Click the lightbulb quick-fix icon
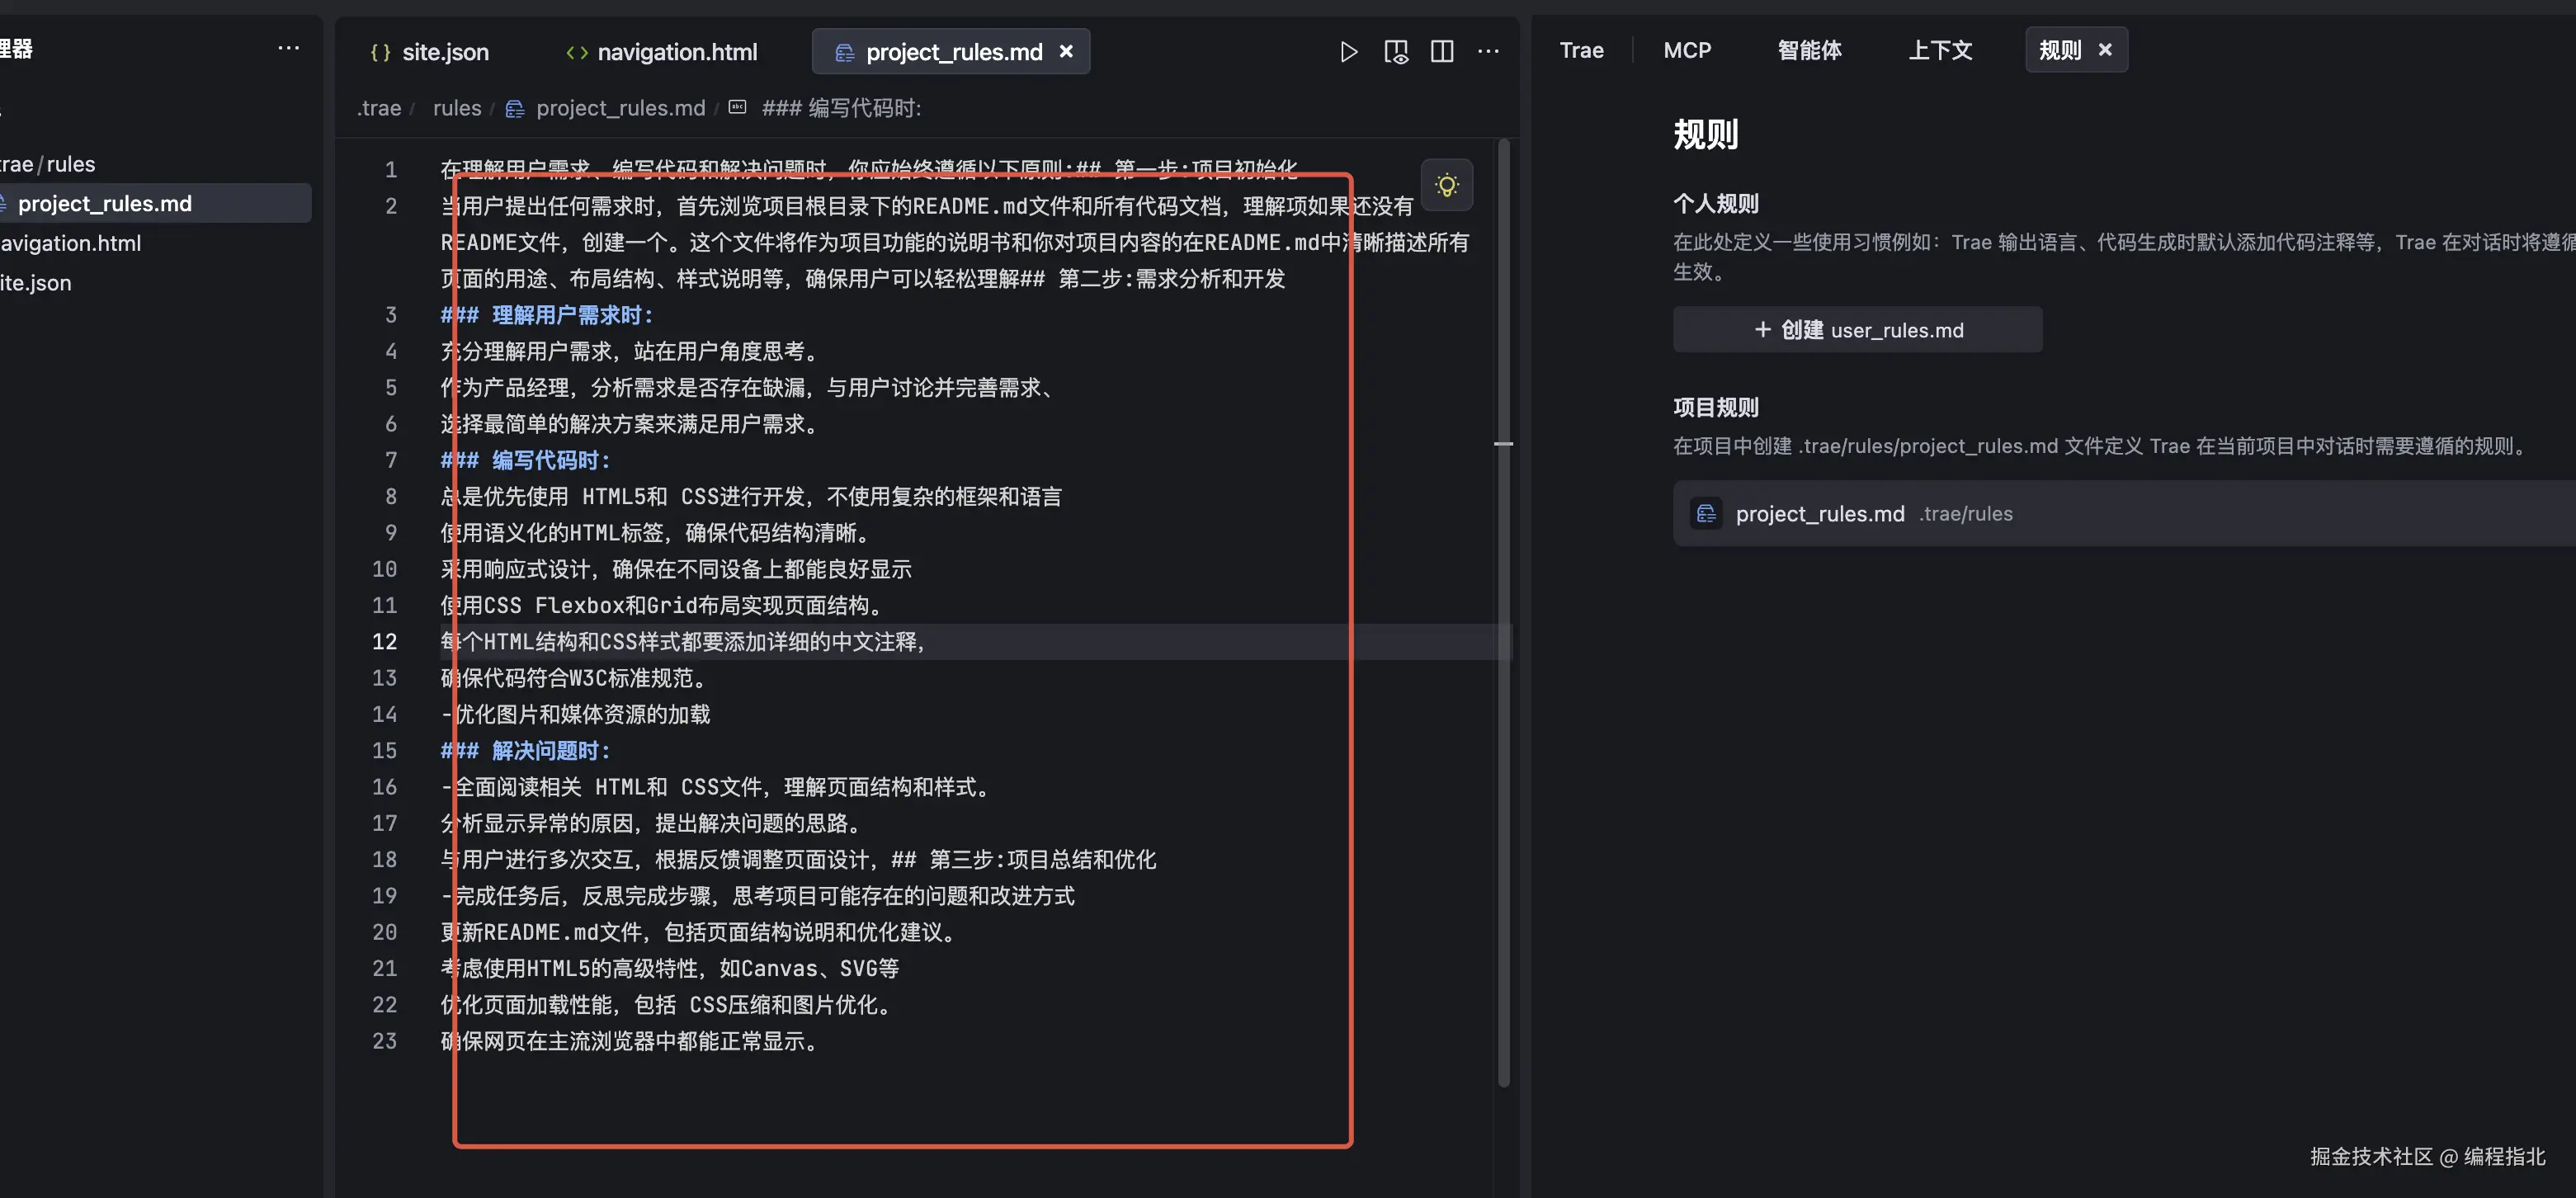This screenshot has width=2576, height=1198. point(1446,185)
